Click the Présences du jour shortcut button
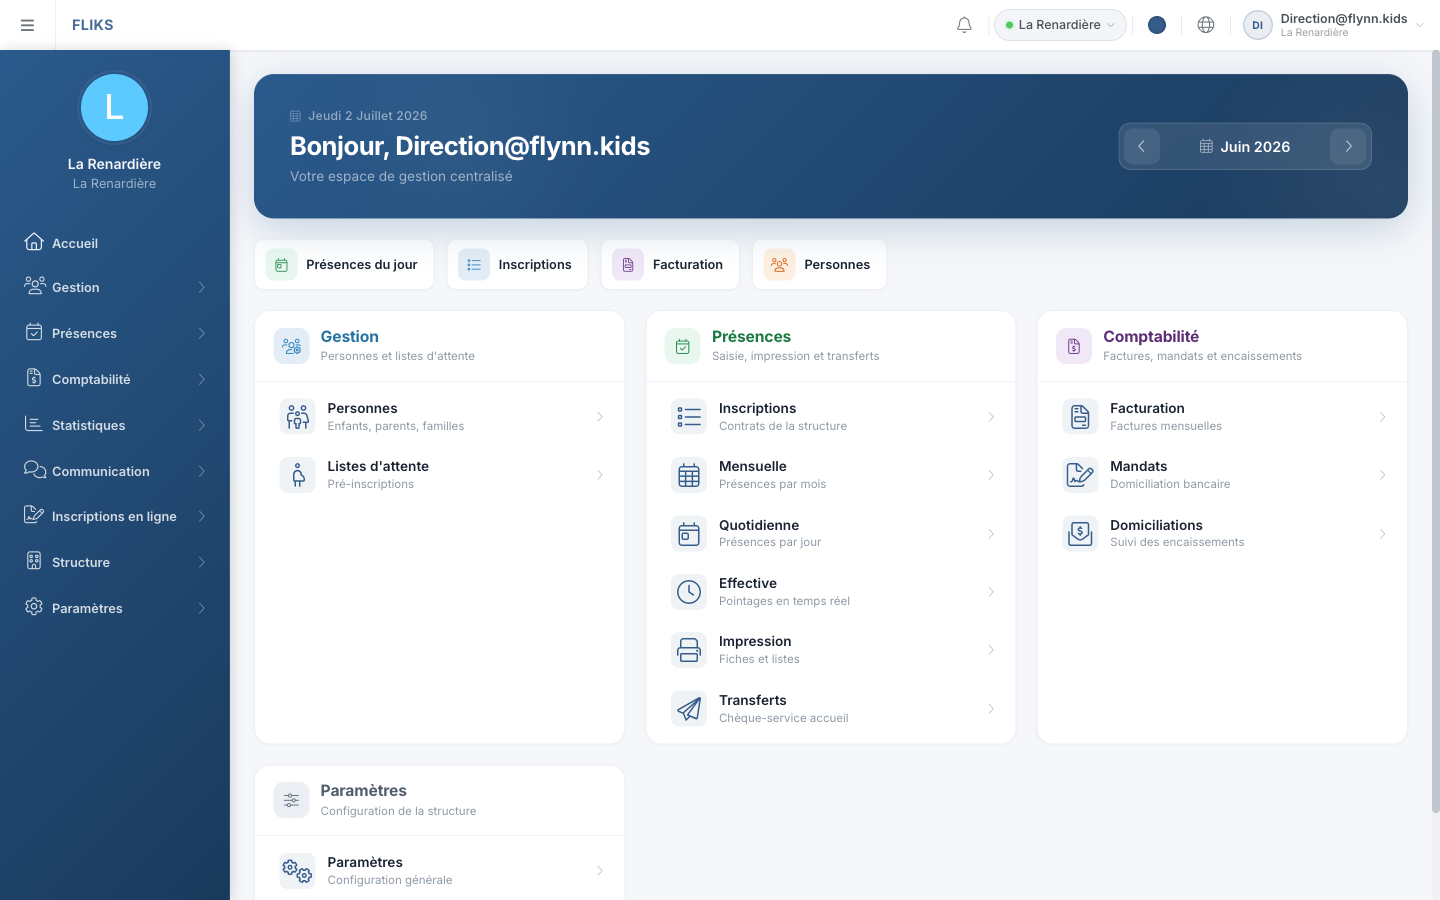 tap(344, 265)
